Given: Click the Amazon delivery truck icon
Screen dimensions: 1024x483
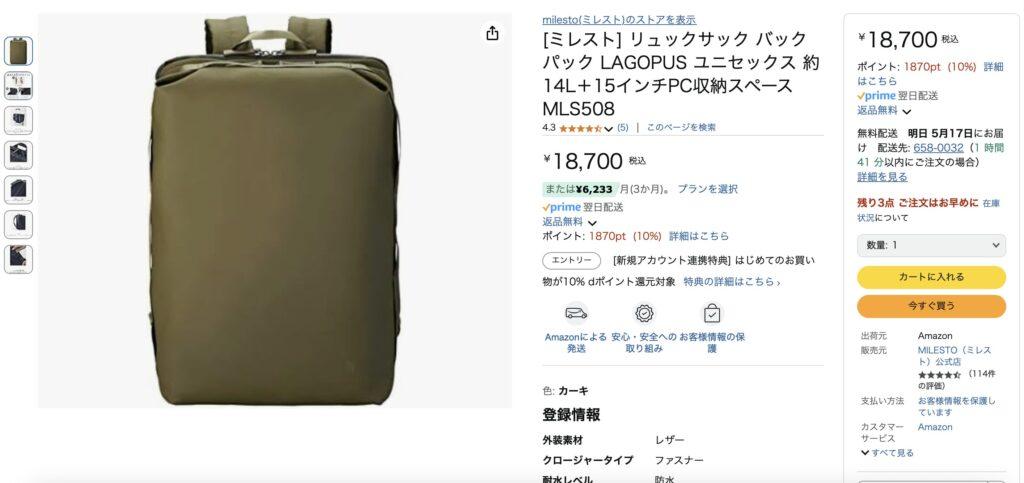Looking at the screenshot, I should pos(576,314).
